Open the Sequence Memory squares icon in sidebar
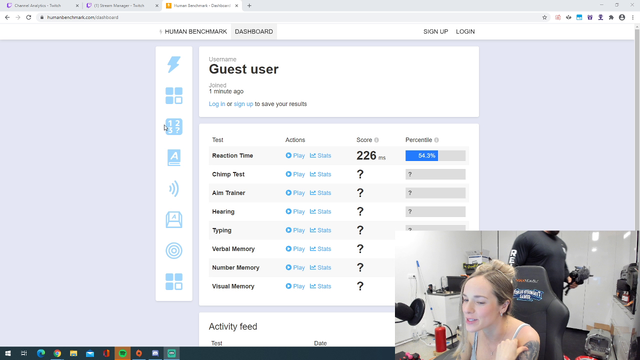 [174, 96]
